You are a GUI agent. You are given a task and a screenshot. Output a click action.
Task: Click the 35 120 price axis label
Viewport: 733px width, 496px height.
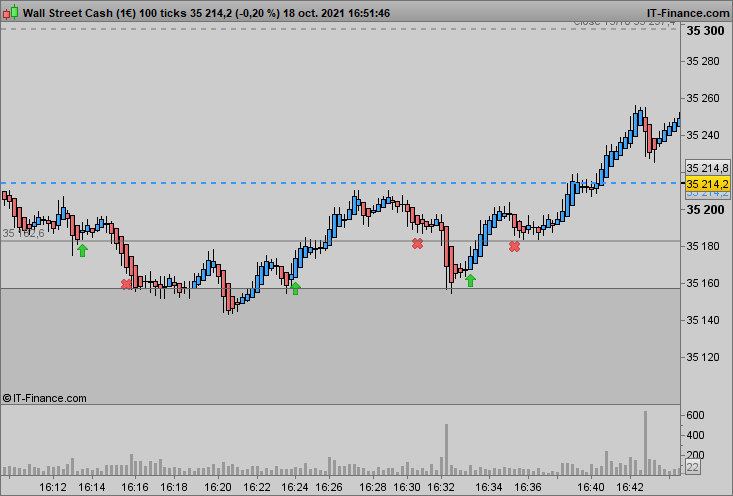point(703,357)
